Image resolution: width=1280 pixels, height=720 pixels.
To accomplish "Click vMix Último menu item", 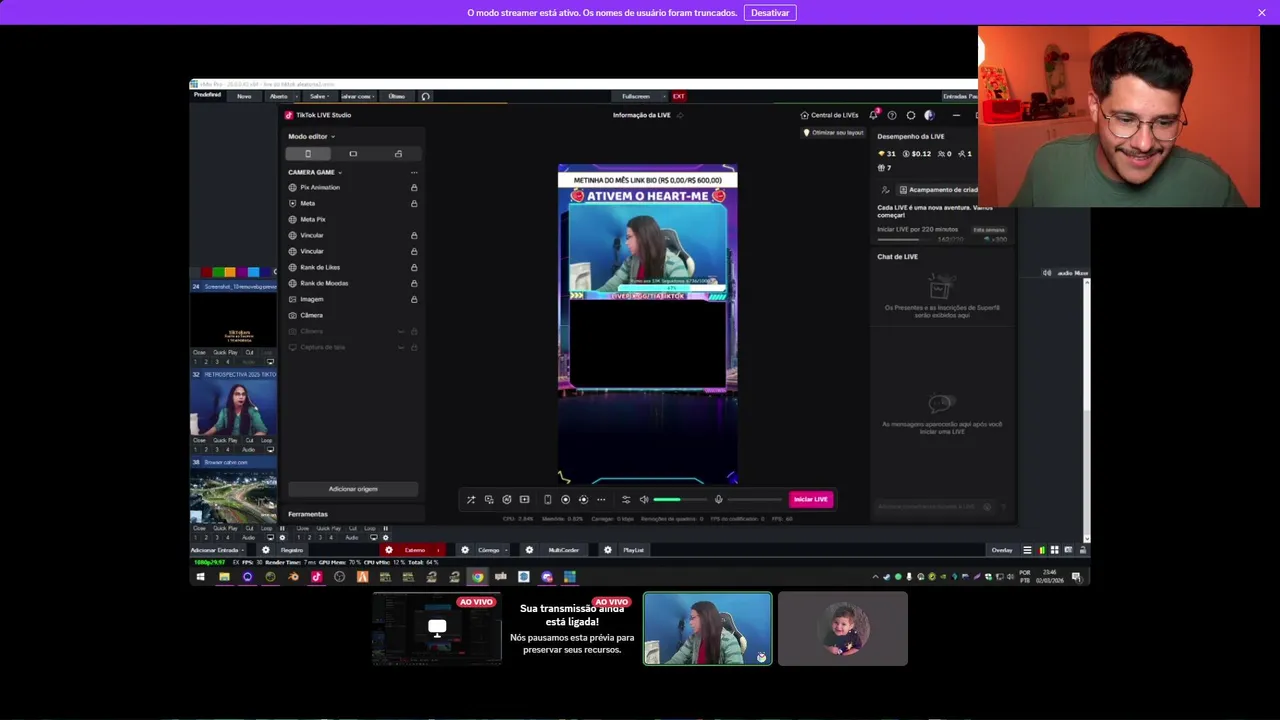I will tap(397, 96).
